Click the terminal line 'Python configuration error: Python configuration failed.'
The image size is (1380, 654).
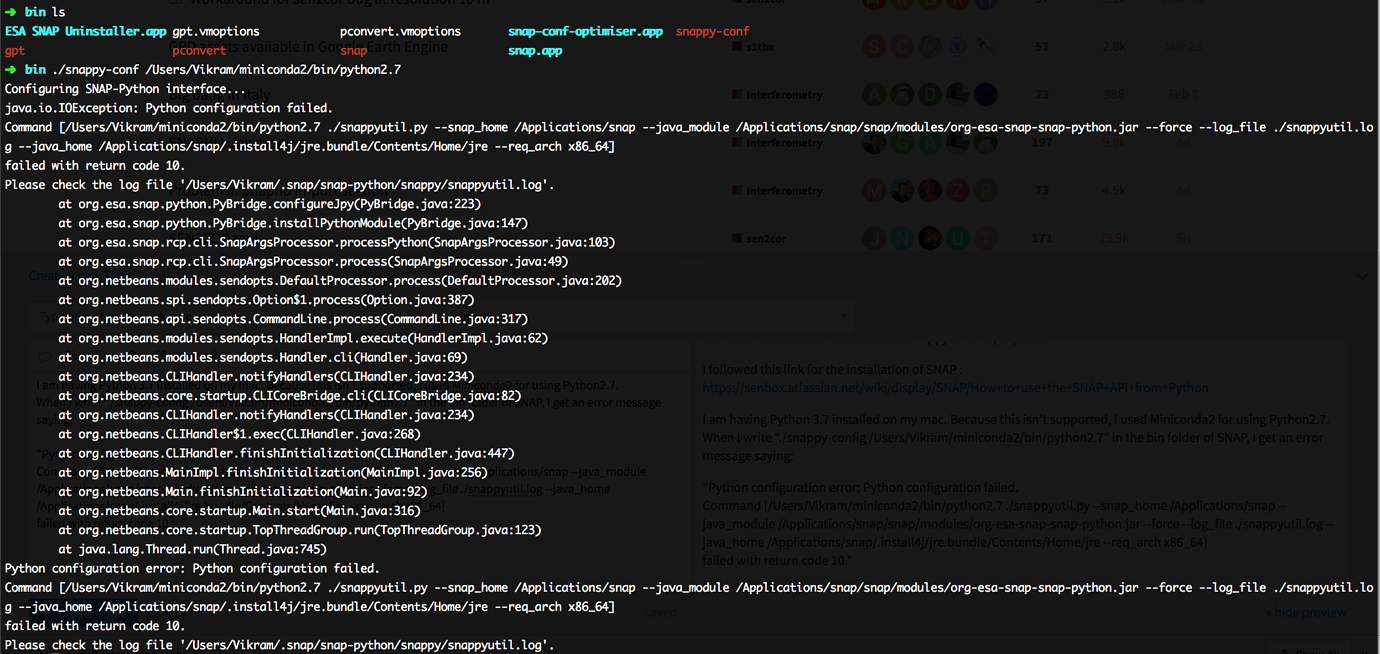click(x=192, y=568)
